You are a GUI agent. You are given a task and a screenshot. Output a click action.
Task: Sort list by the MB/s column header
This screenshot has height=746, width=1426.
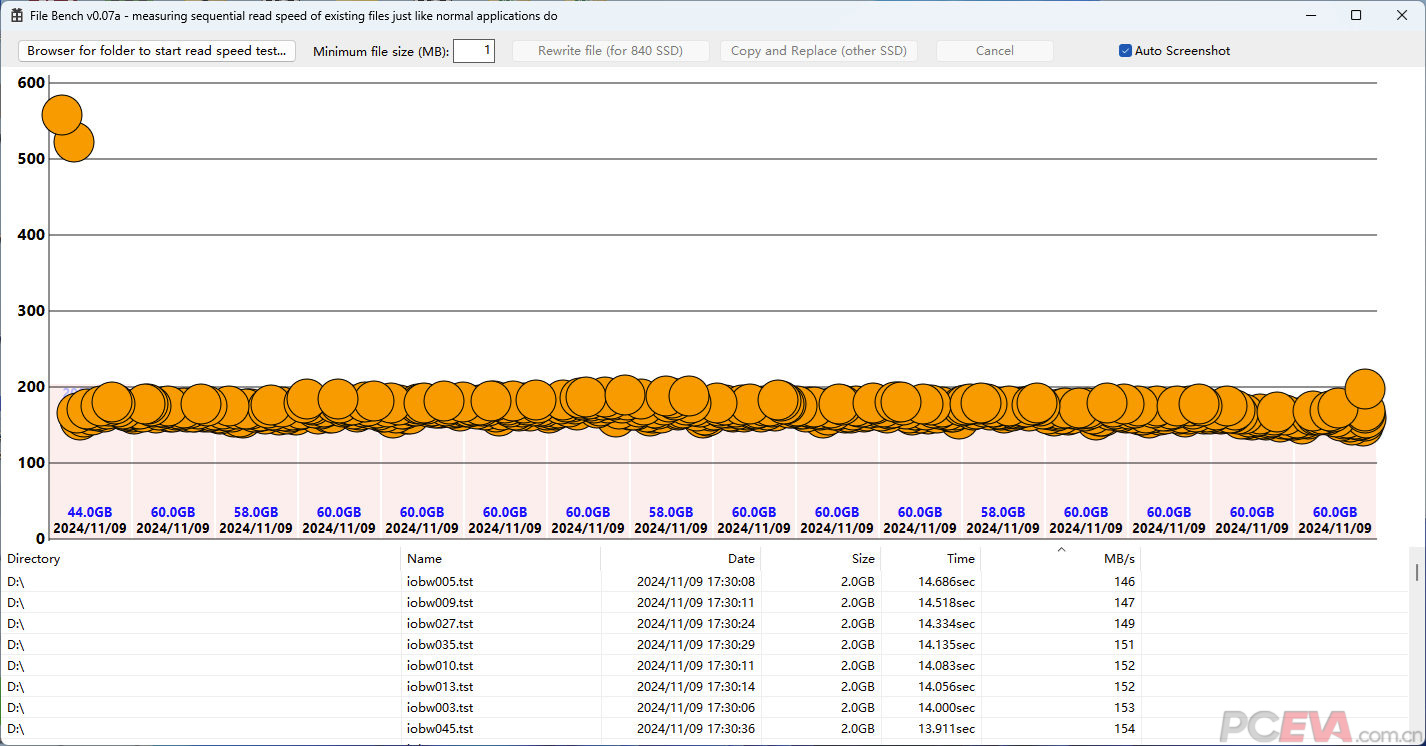click(x=1060, y=559)
